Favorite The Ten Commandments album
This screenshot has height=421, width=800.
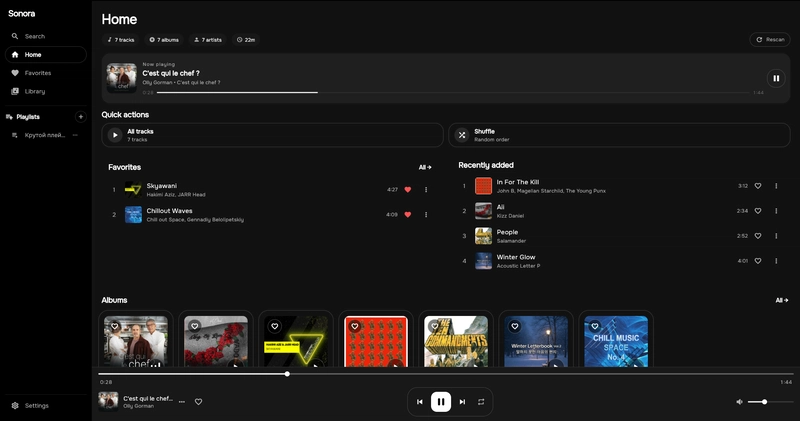[x=435, y=326]
